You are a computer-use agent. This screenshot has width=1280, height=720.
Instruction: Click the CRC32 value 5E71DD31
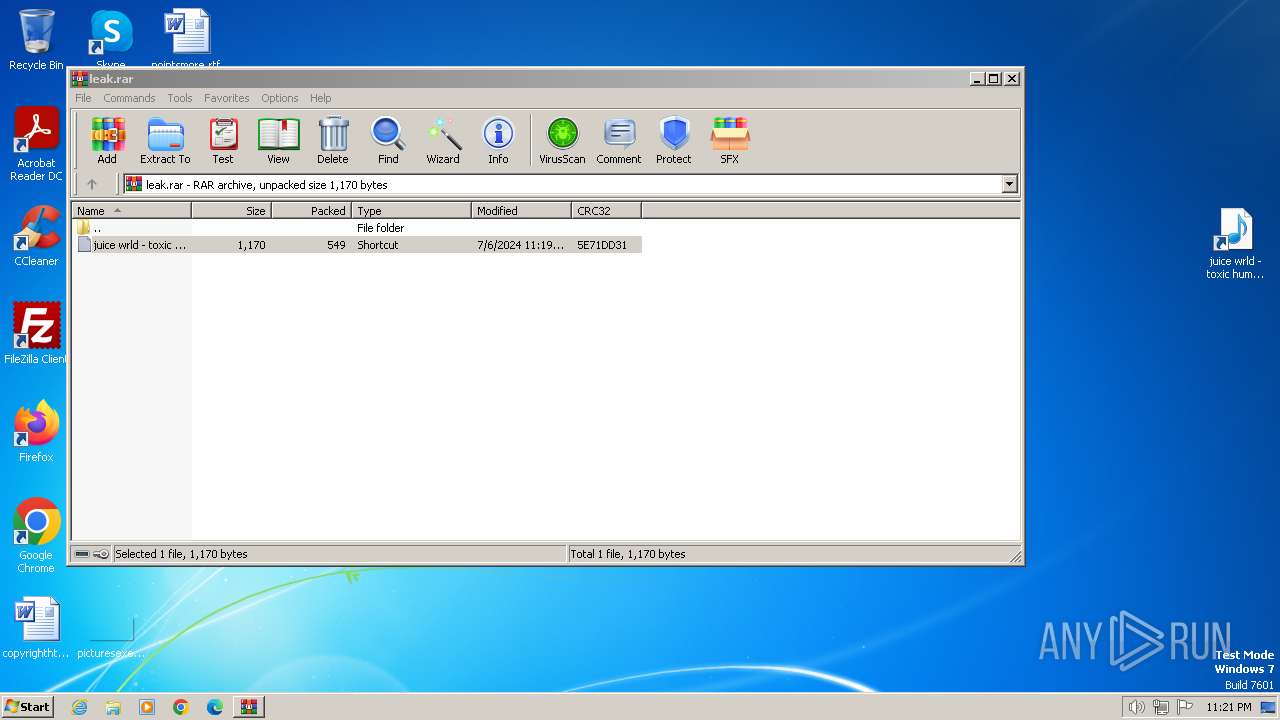click(x=602, y=245)
